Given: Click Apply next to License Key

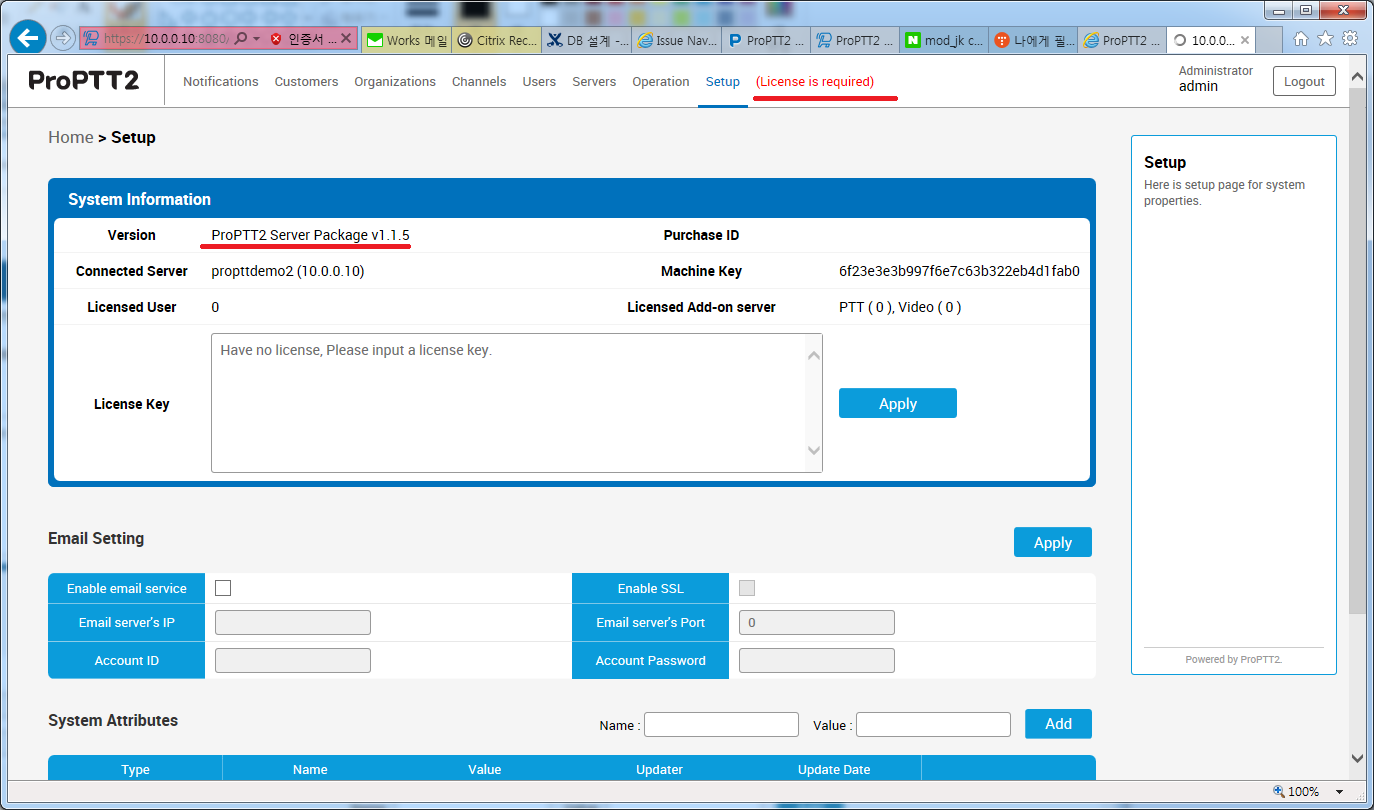Looking at the screenshot, I should click(897, 404).
